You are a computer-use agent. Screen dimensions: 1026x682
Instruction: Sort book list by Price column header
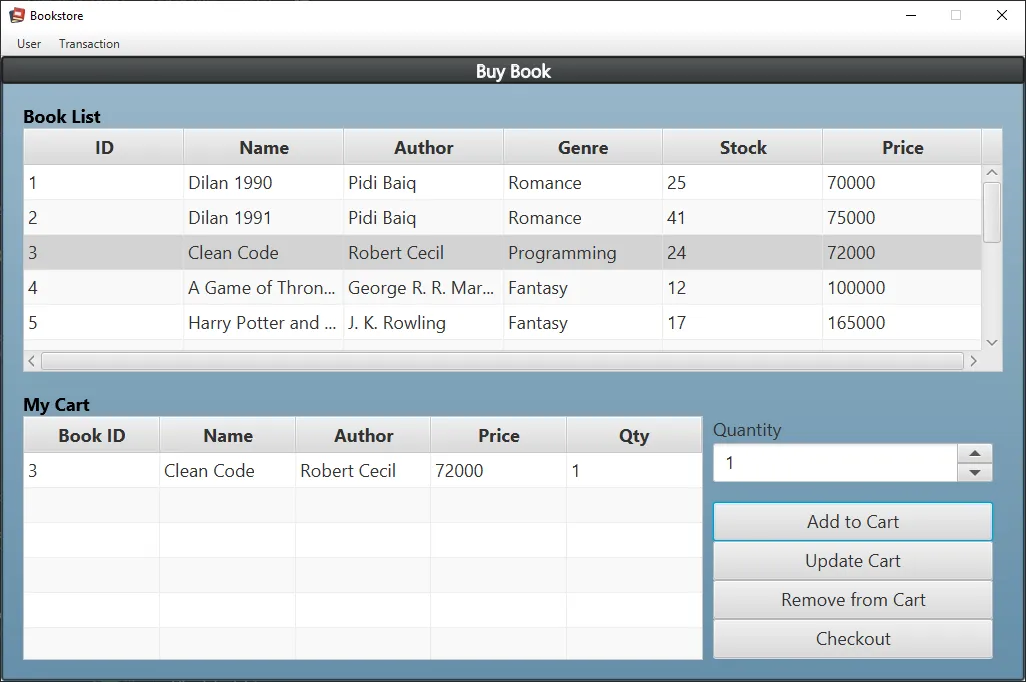click(902, 148)
